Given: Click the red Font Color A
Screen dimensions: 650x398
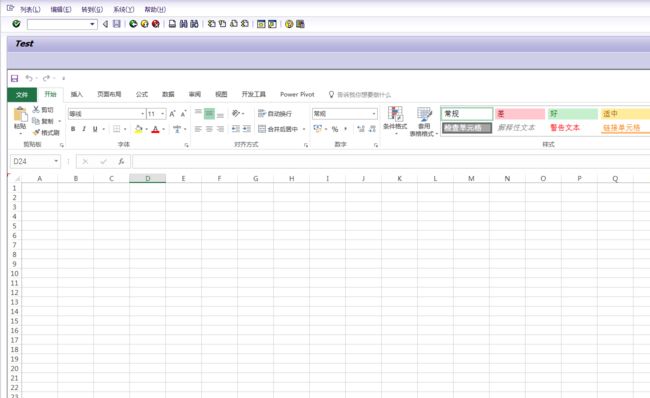Looking at the screenshot, I should click(x=155, y=129).
